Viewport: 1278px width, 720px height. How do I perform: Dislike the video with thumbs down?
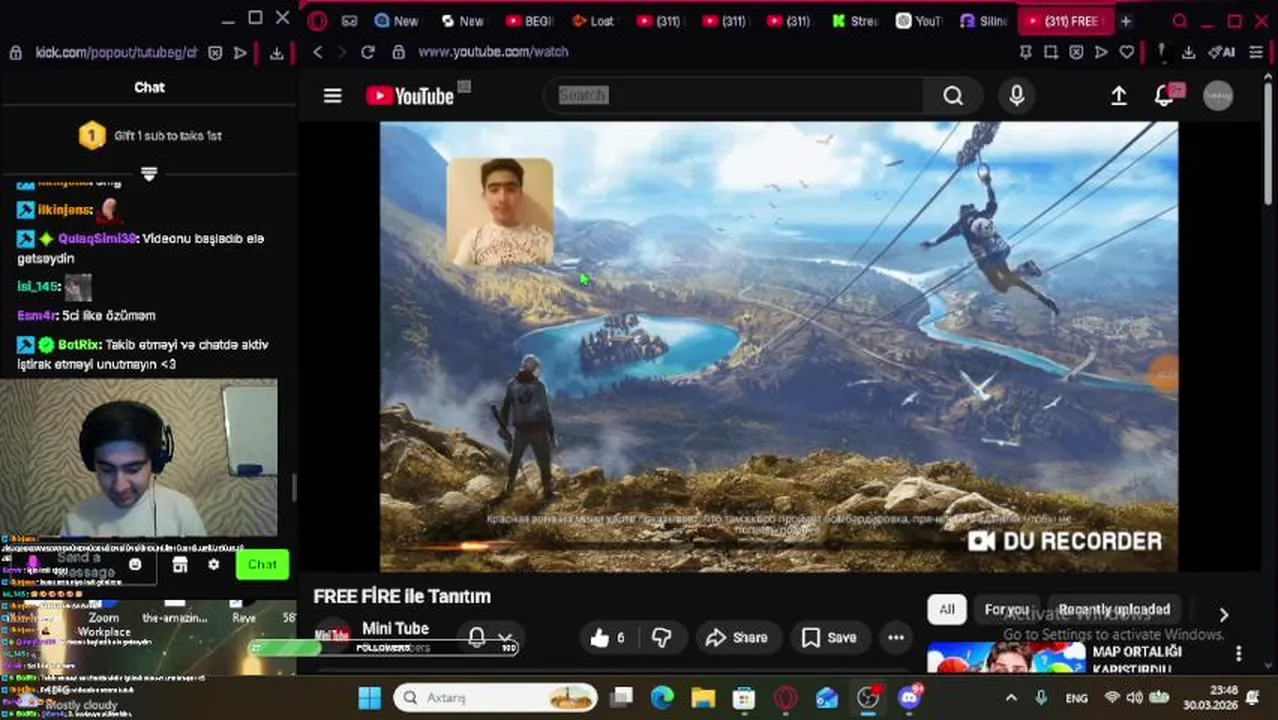coord(661,637)
